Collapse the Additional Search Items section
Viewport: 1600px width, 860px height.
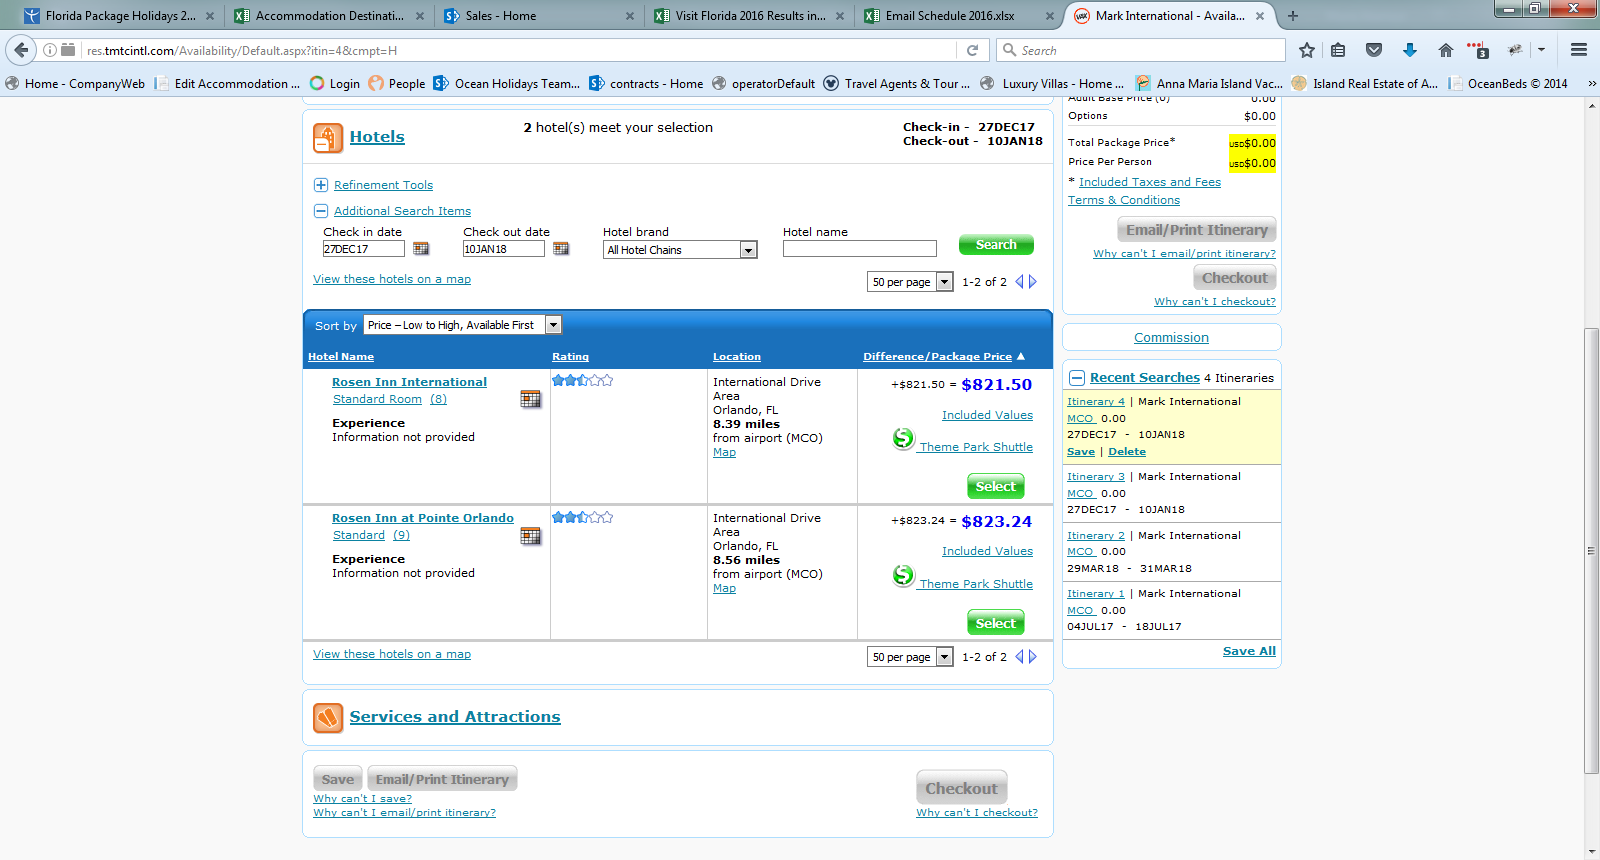coord(321,211)
